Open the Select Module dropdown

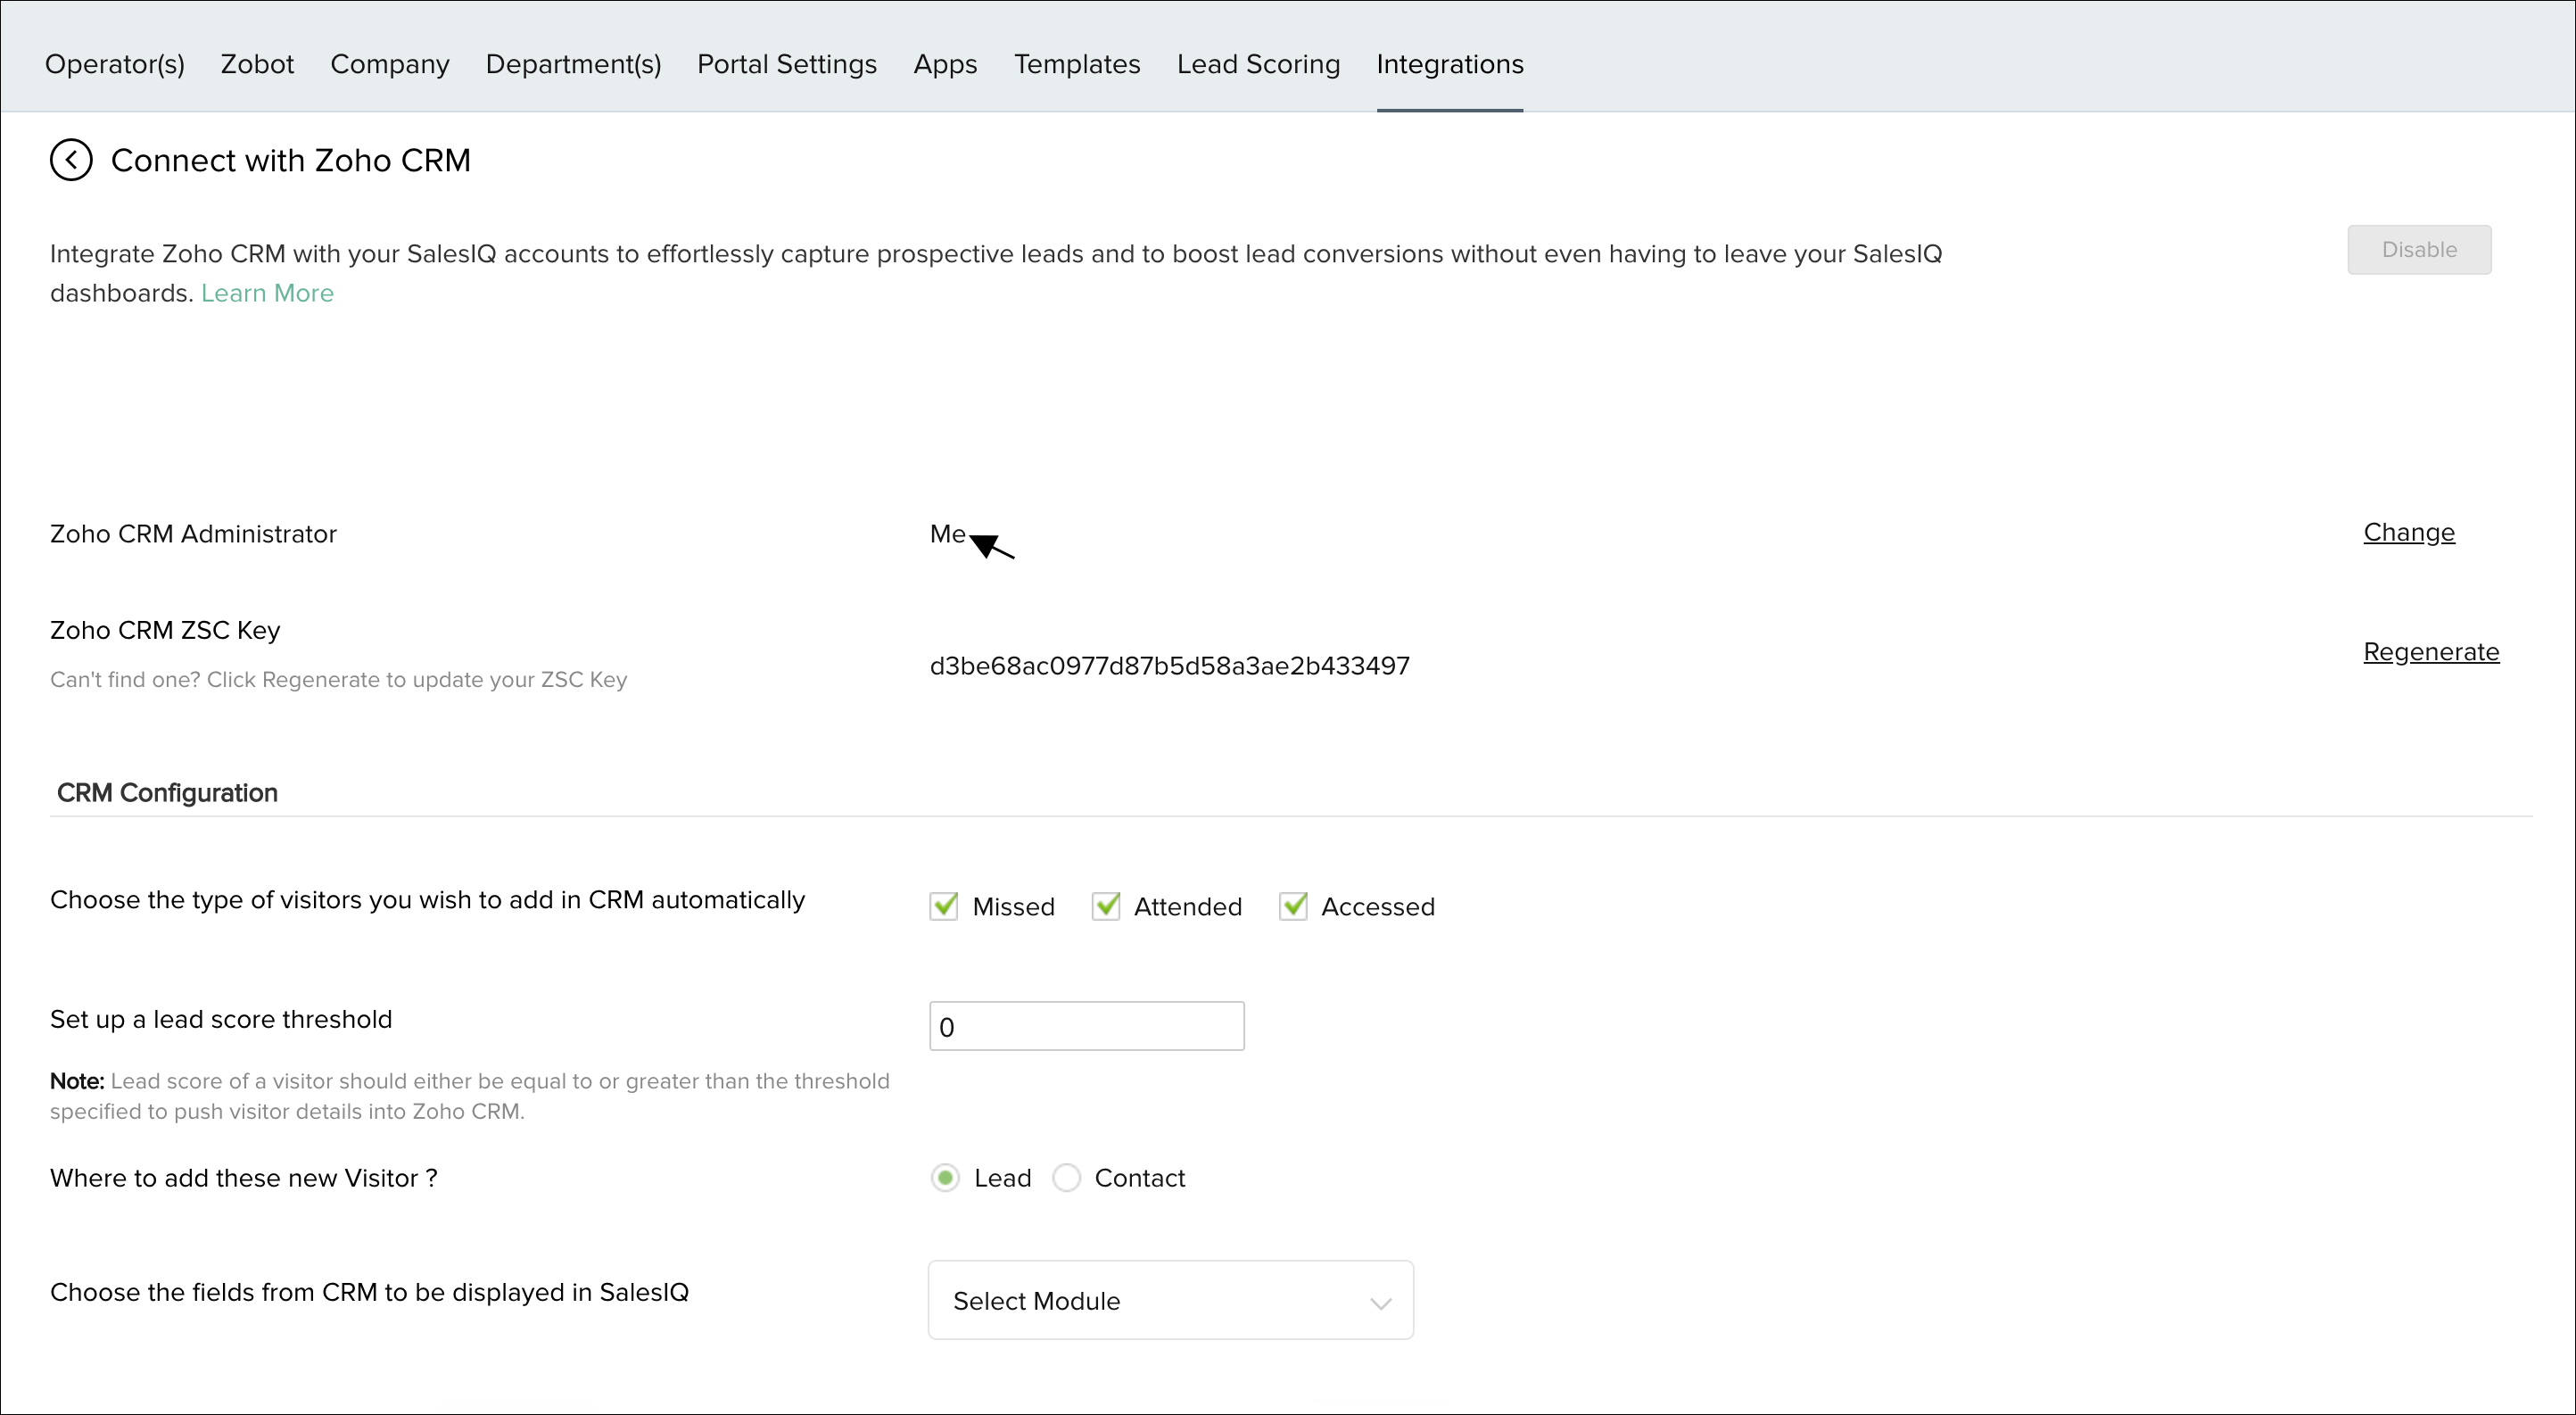click(1171, 1300)
